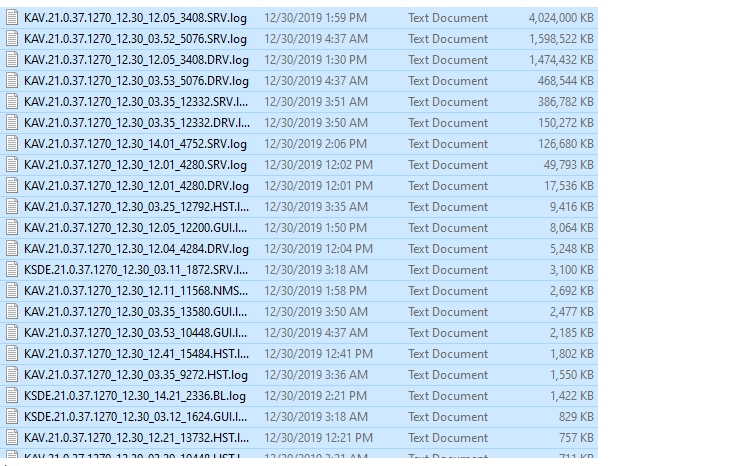Click file name KAV.21.0.37.1270_12.30_03.52_5076.SRV.log
The height and width of the screenshot is (466, 742).
[135, 39]
